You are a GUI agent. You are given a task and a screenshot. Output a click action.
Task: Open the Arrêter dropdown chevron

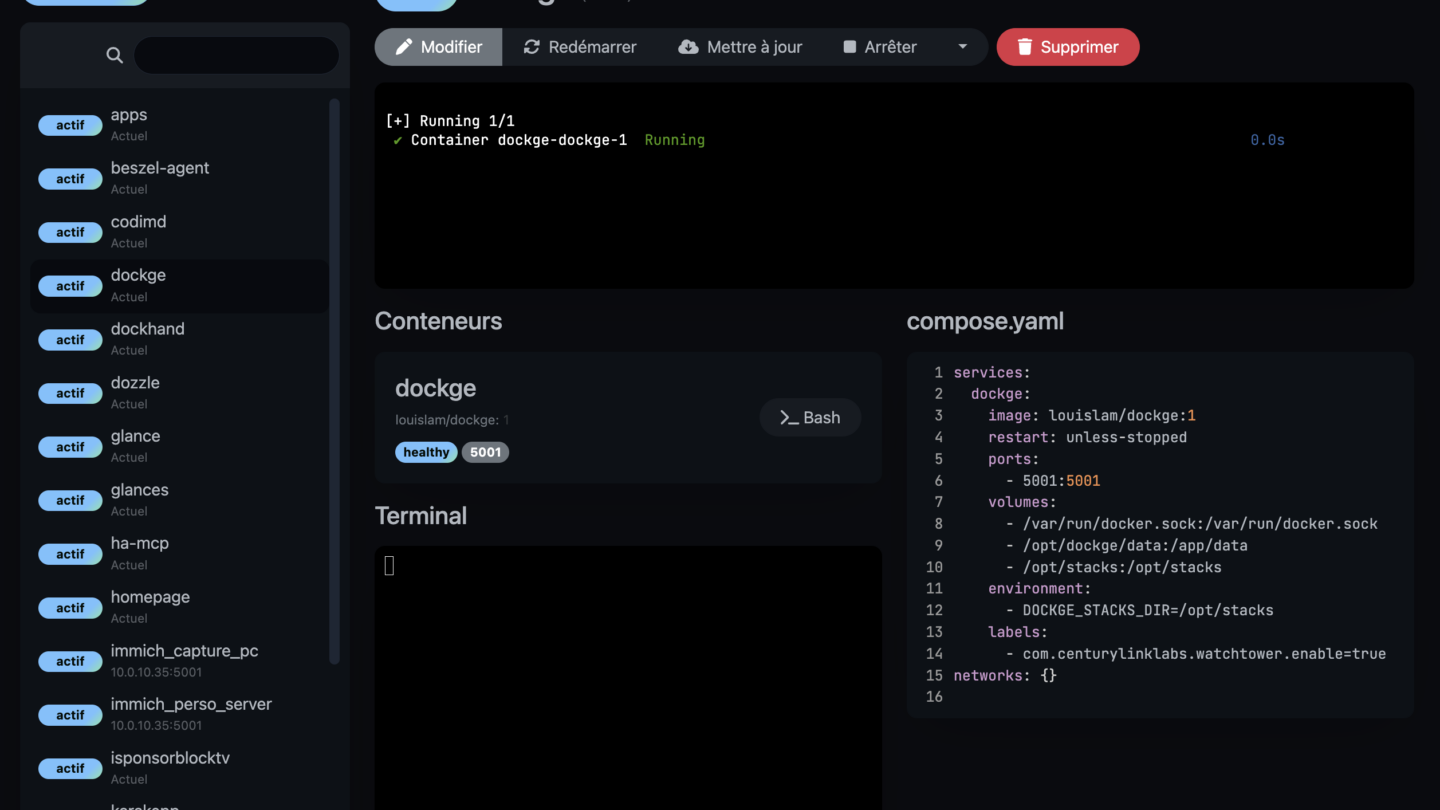tap(962, 46)
